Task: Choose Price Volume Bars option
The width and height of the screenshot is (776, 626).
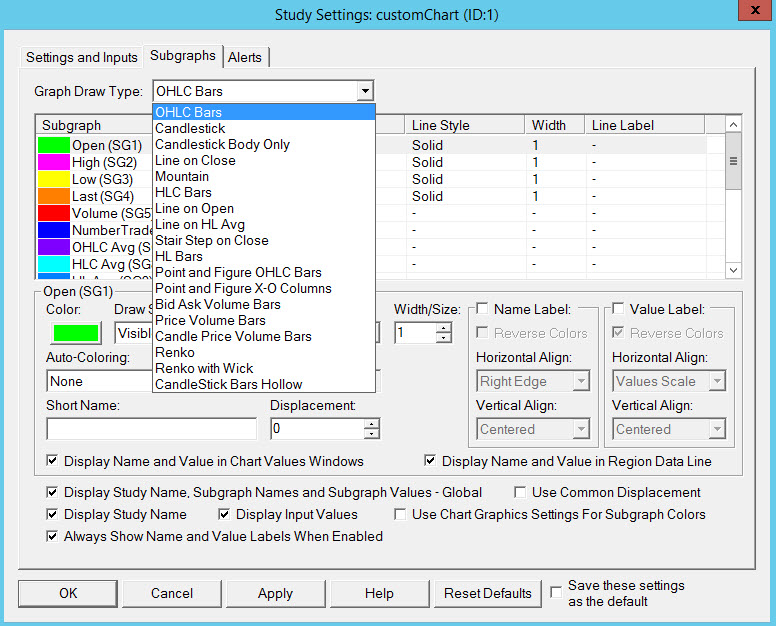Action: (x=264, y=321)
